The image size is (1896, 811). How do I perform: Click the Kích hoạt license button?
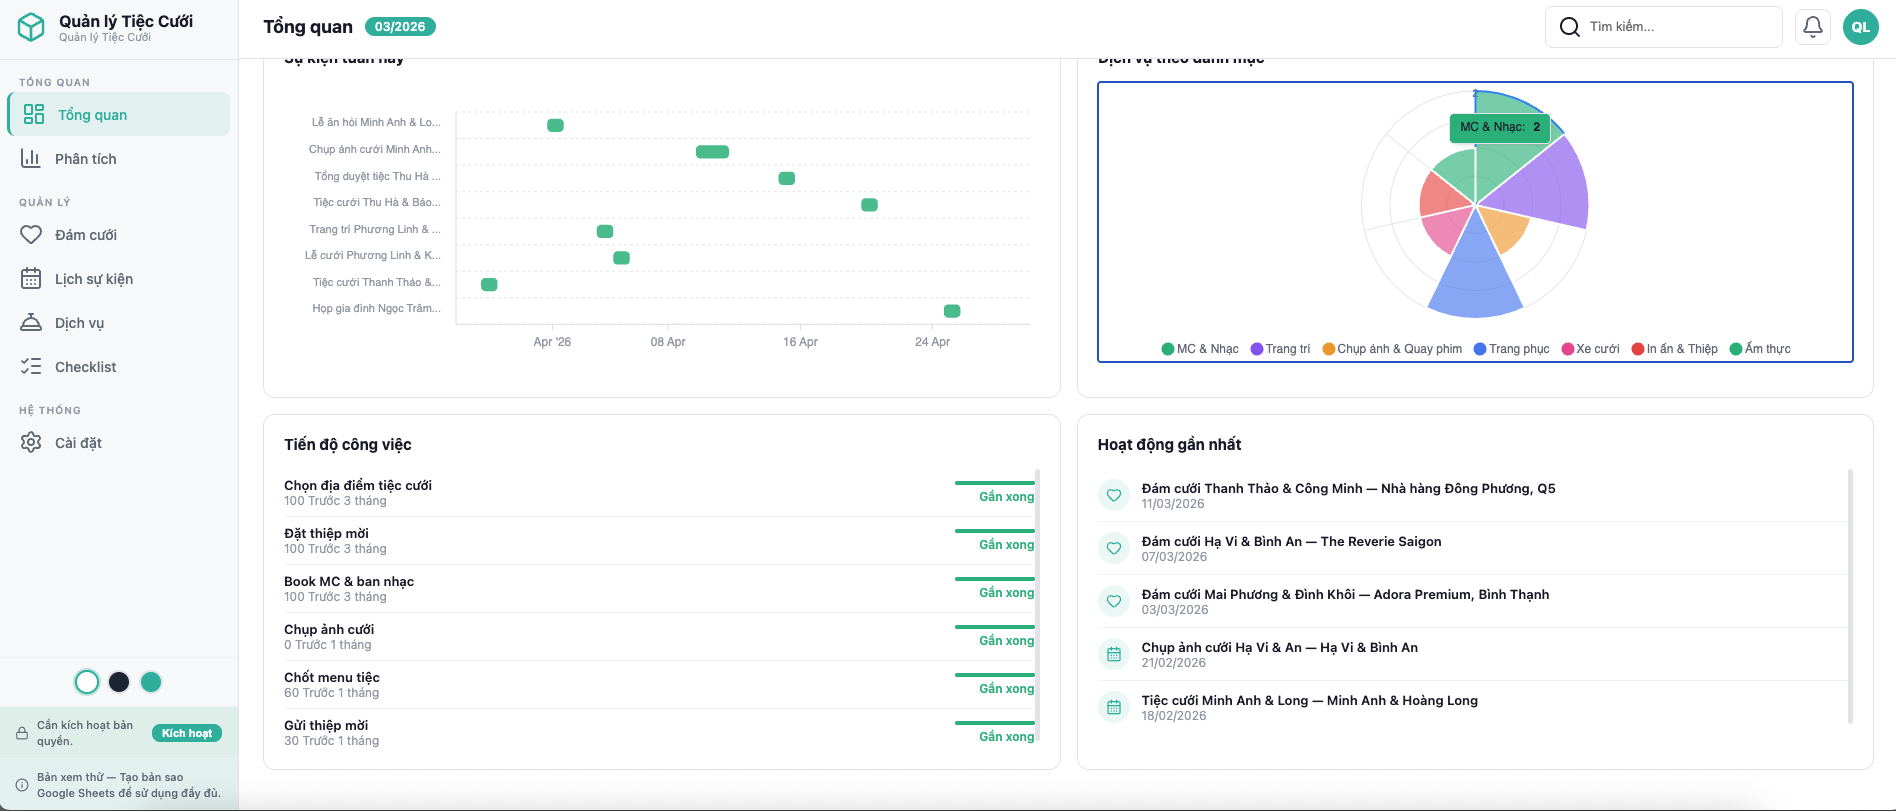[x=187, y=733]
